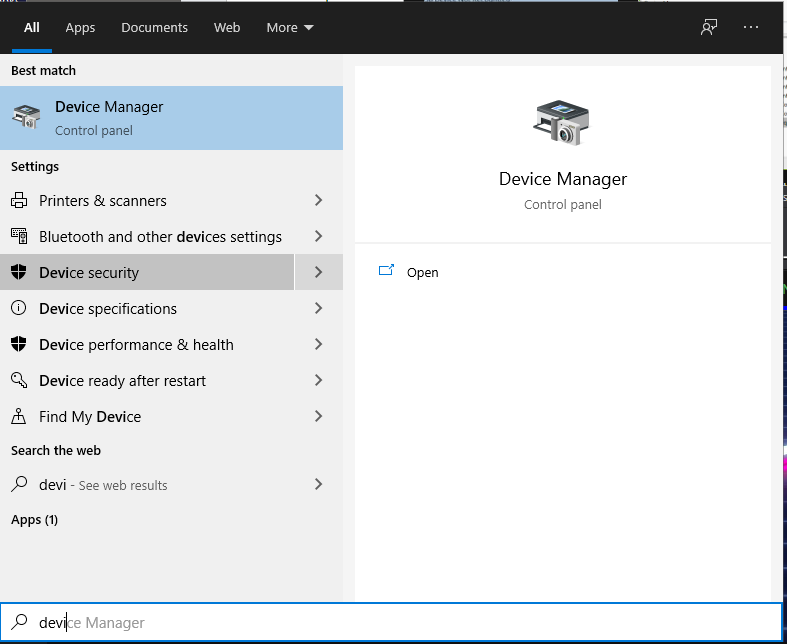Open the three-dot options menu
787x644 pixels.
click(751, 27)
